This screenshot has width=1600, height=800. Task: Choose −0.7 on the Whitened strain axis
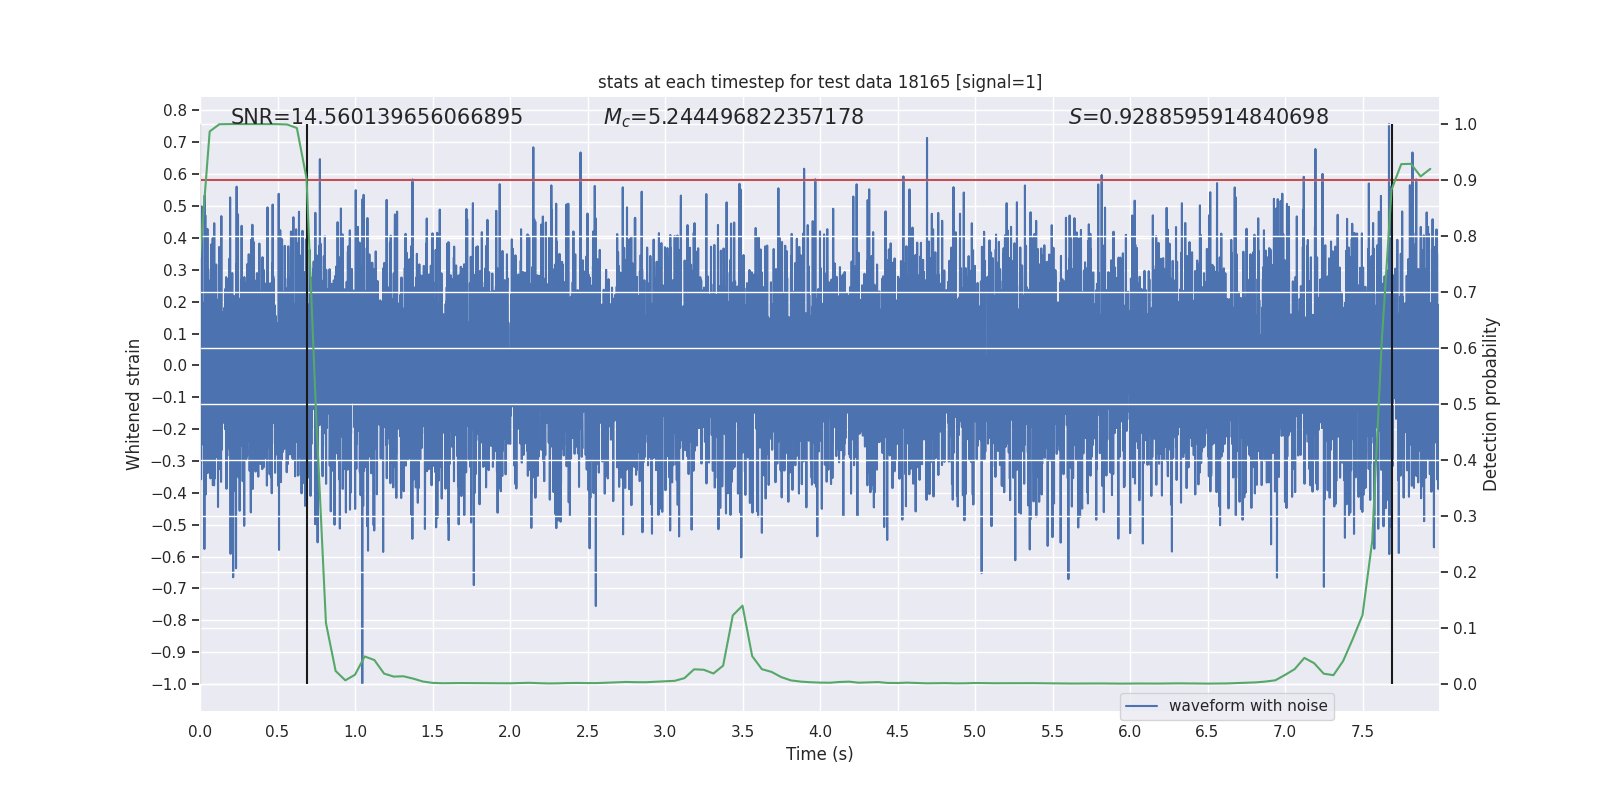click(169, 588)
